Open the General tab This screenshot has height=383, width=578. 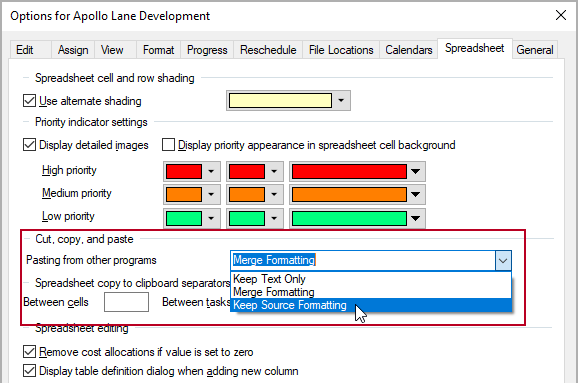click(x=535, y=50)
